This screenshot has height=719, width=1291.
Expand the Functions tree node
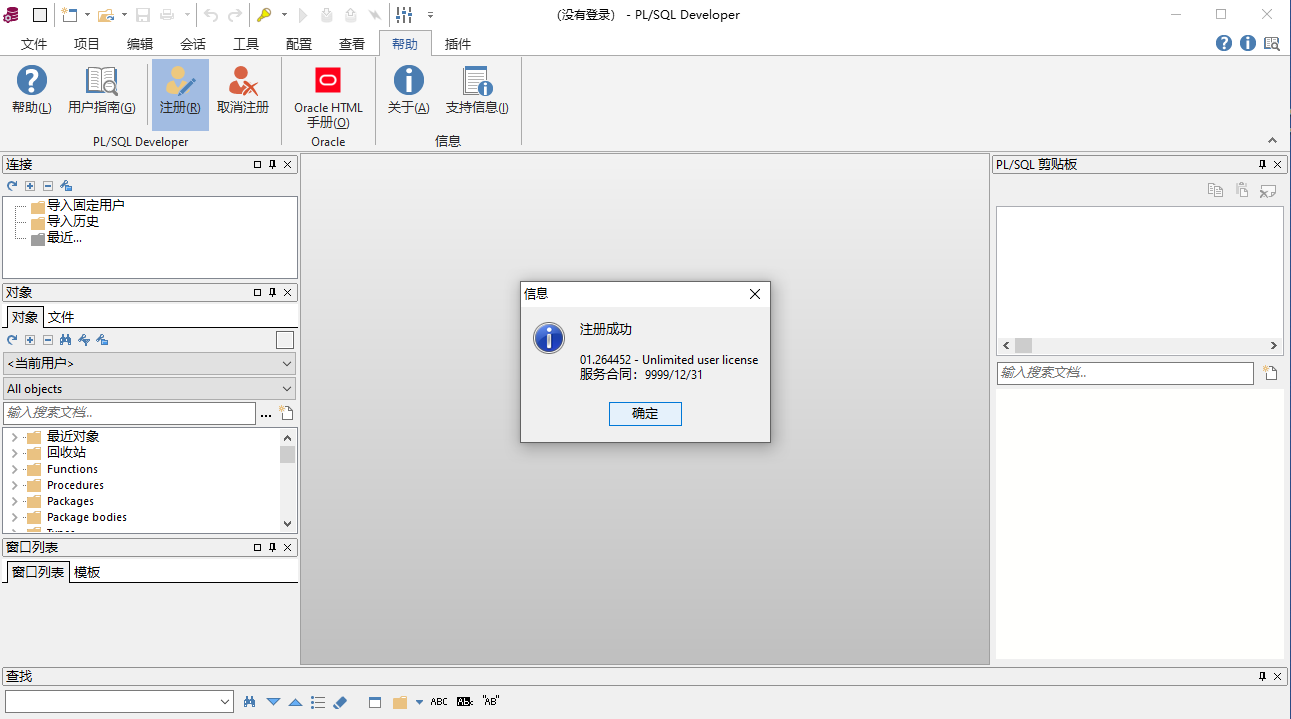(14, 469)
